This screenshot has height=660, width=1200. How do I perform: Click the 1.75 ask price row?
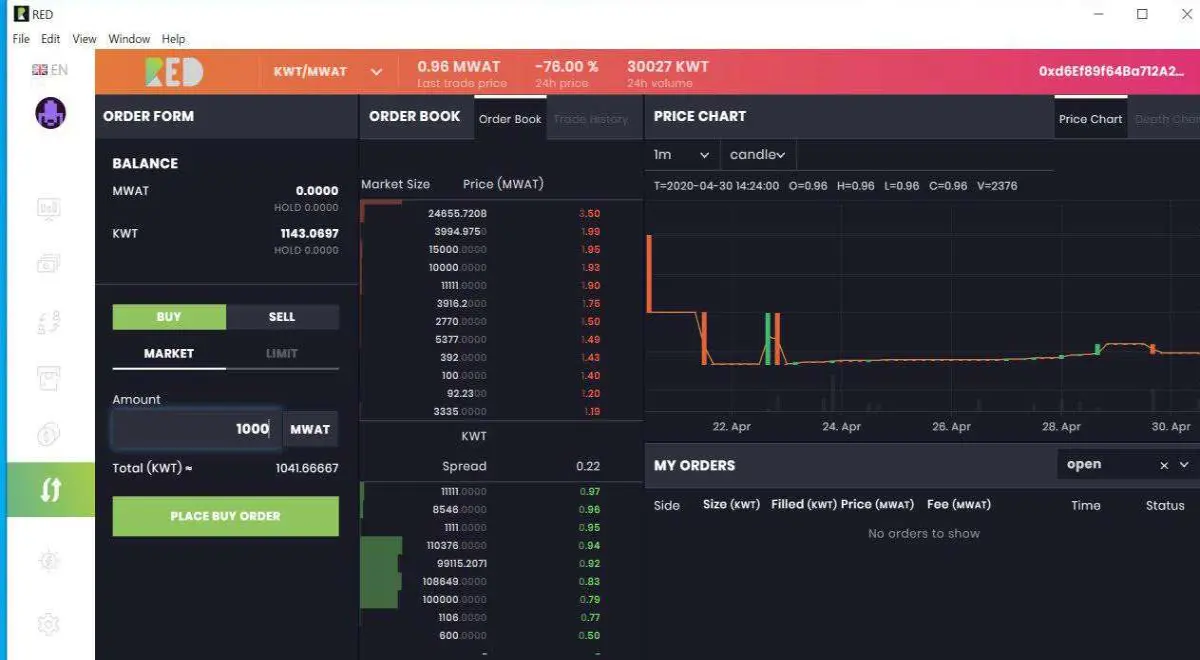tap(501, 303)
